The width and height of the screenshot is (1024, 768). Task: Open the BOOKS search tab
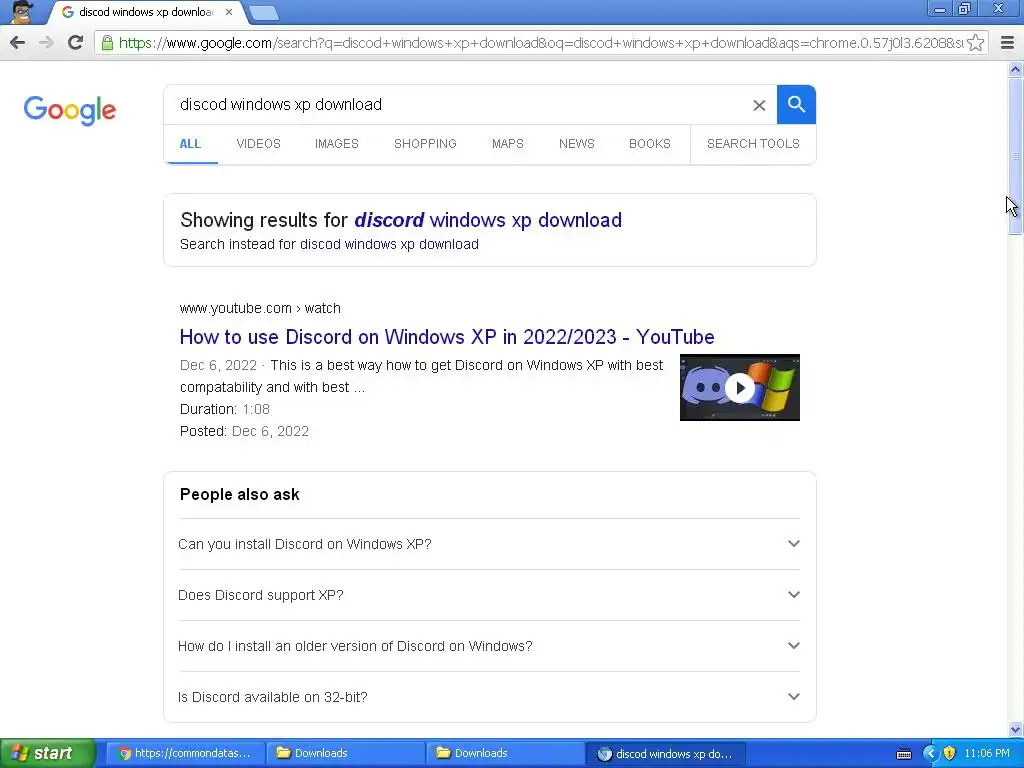click(x=650, y=144)
